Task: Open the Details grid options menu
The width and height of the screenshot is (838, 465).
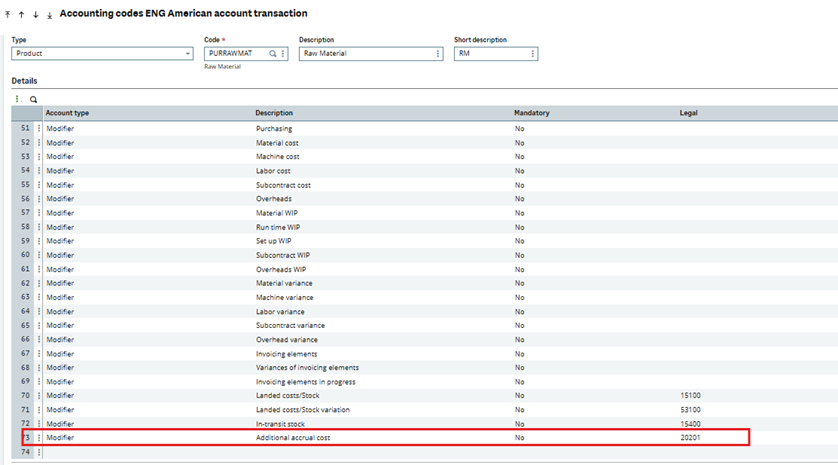Action: pyautogui.click(x=18, y=100)
